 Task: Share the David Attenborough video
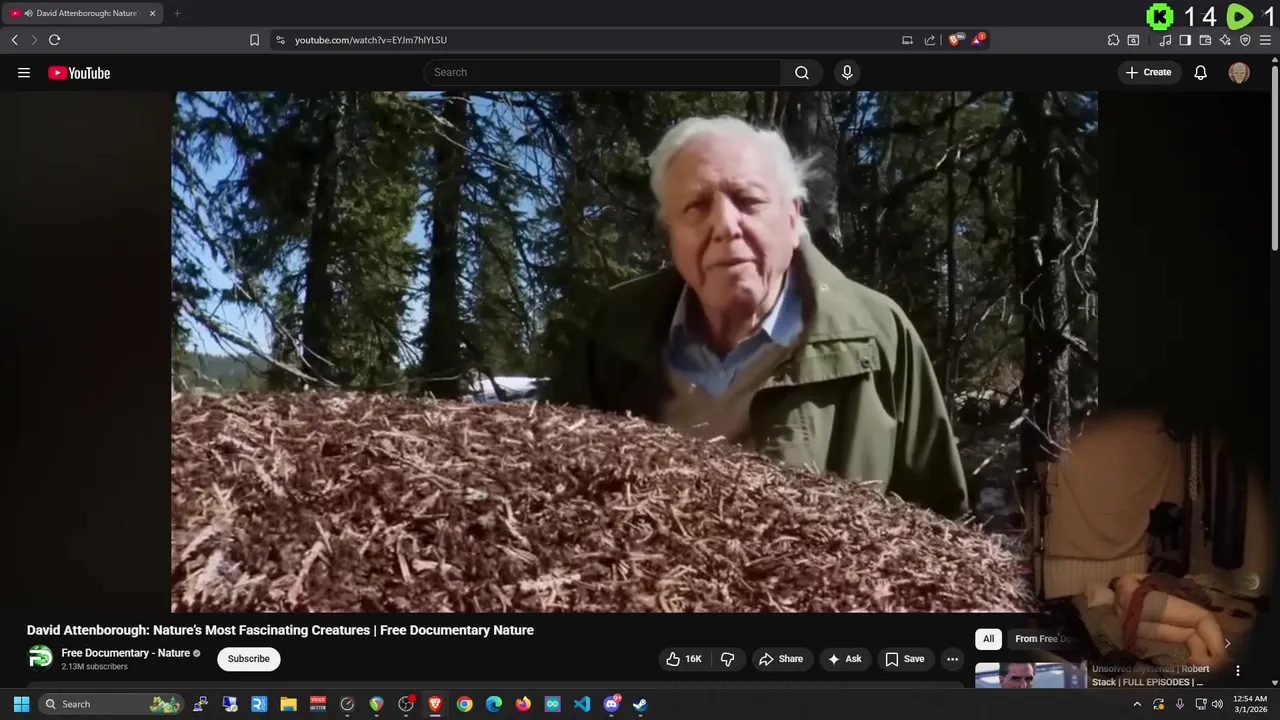click(x=781, y=659)
